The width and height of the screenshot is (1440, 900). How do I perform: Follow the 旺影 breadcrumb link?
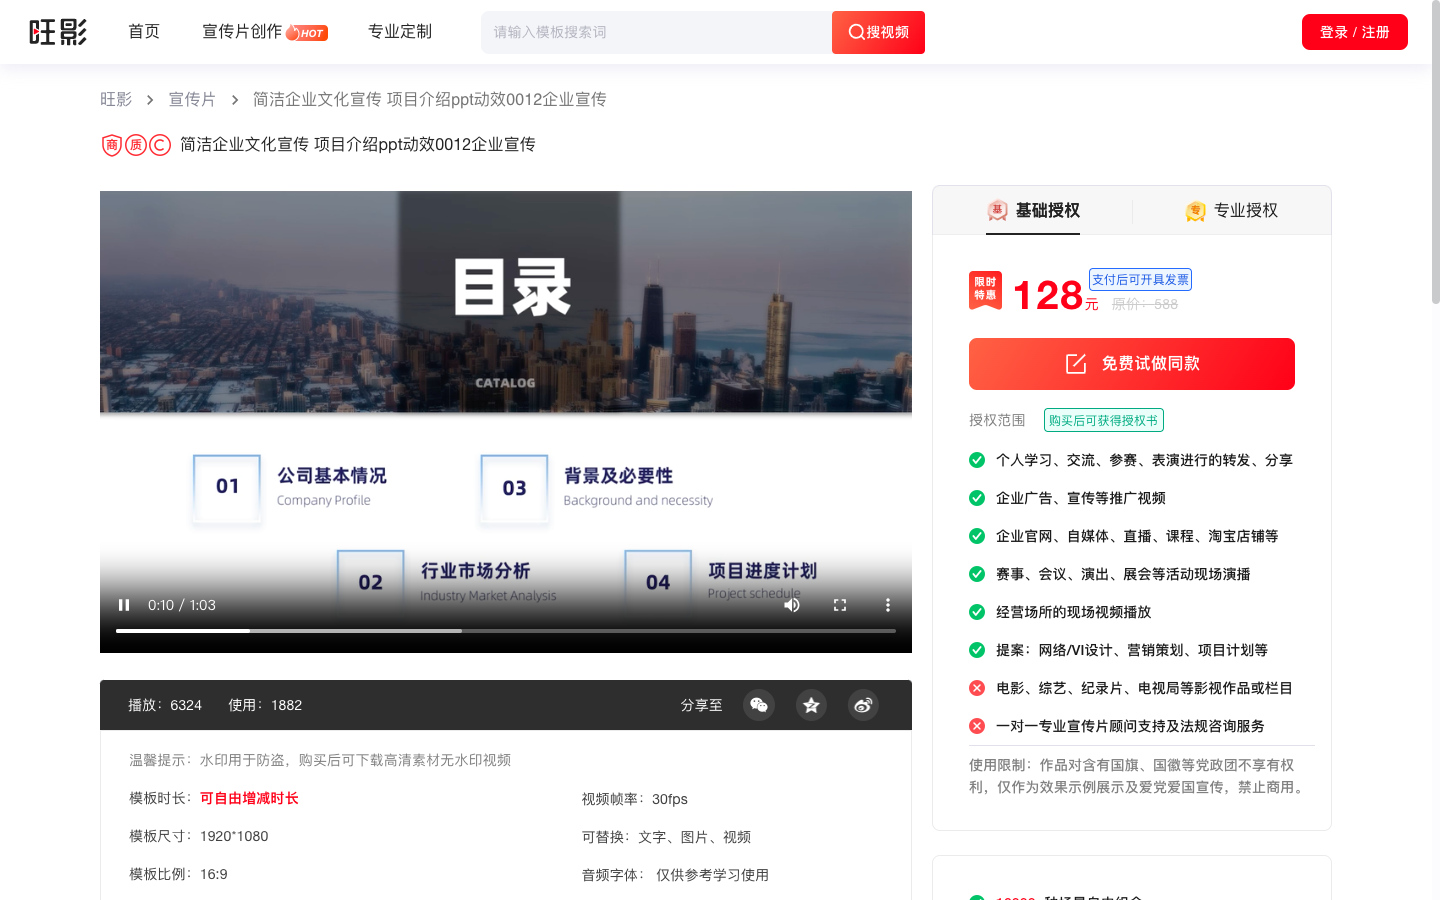pyautogui.click(x=116, y=99)
